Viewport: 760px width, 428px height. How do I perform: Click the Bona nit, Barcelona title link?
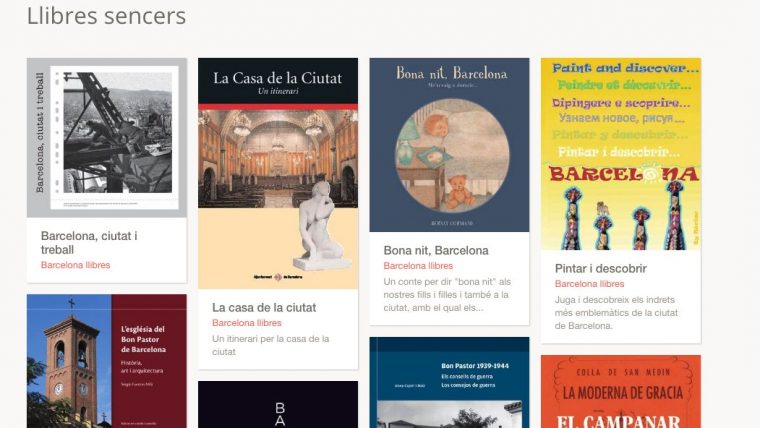click(x=436, y=251)
